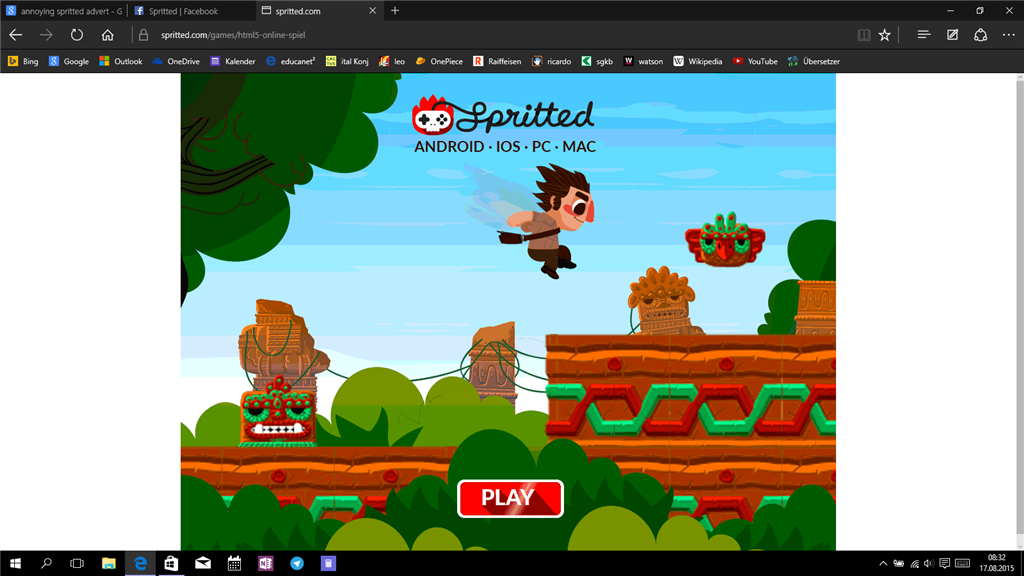Click the red PLAY button
Viewport: 1024px width, 576px height.
510,498
